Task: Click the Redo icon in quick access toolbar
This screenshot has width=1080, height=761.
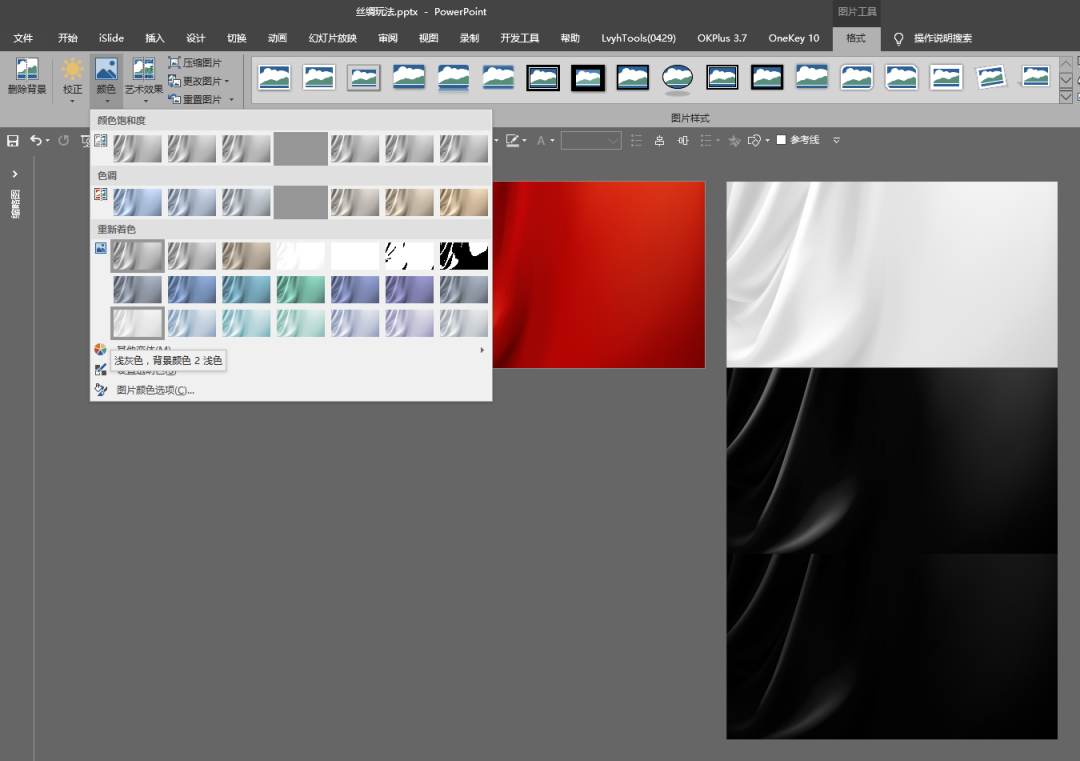Action: pos(63,140)
